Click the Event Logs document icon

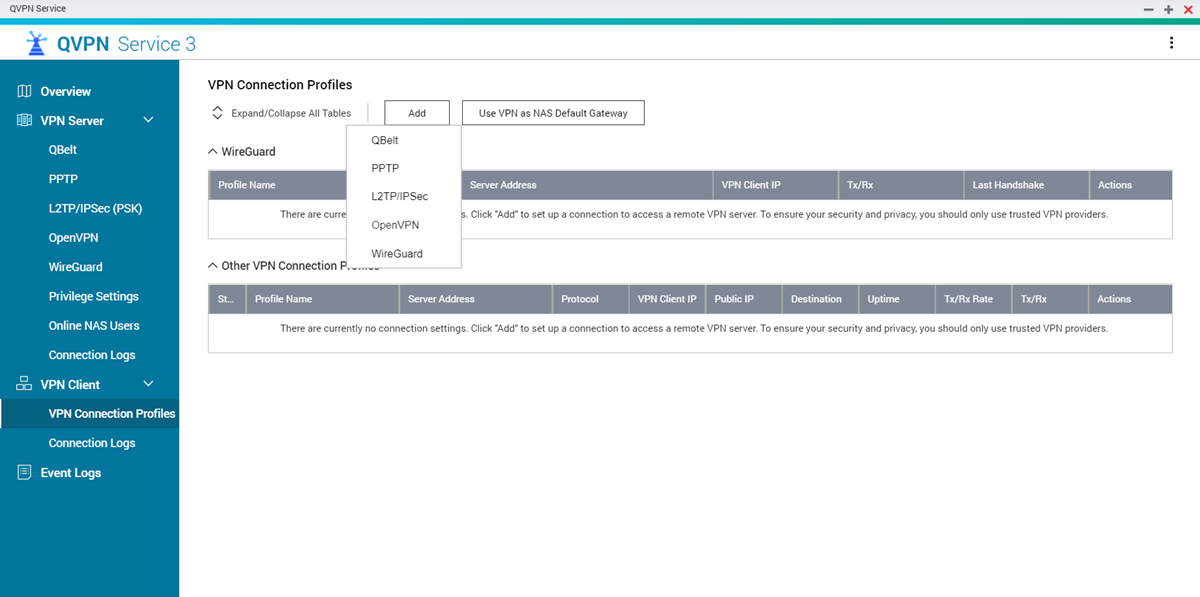click(25, 472)
